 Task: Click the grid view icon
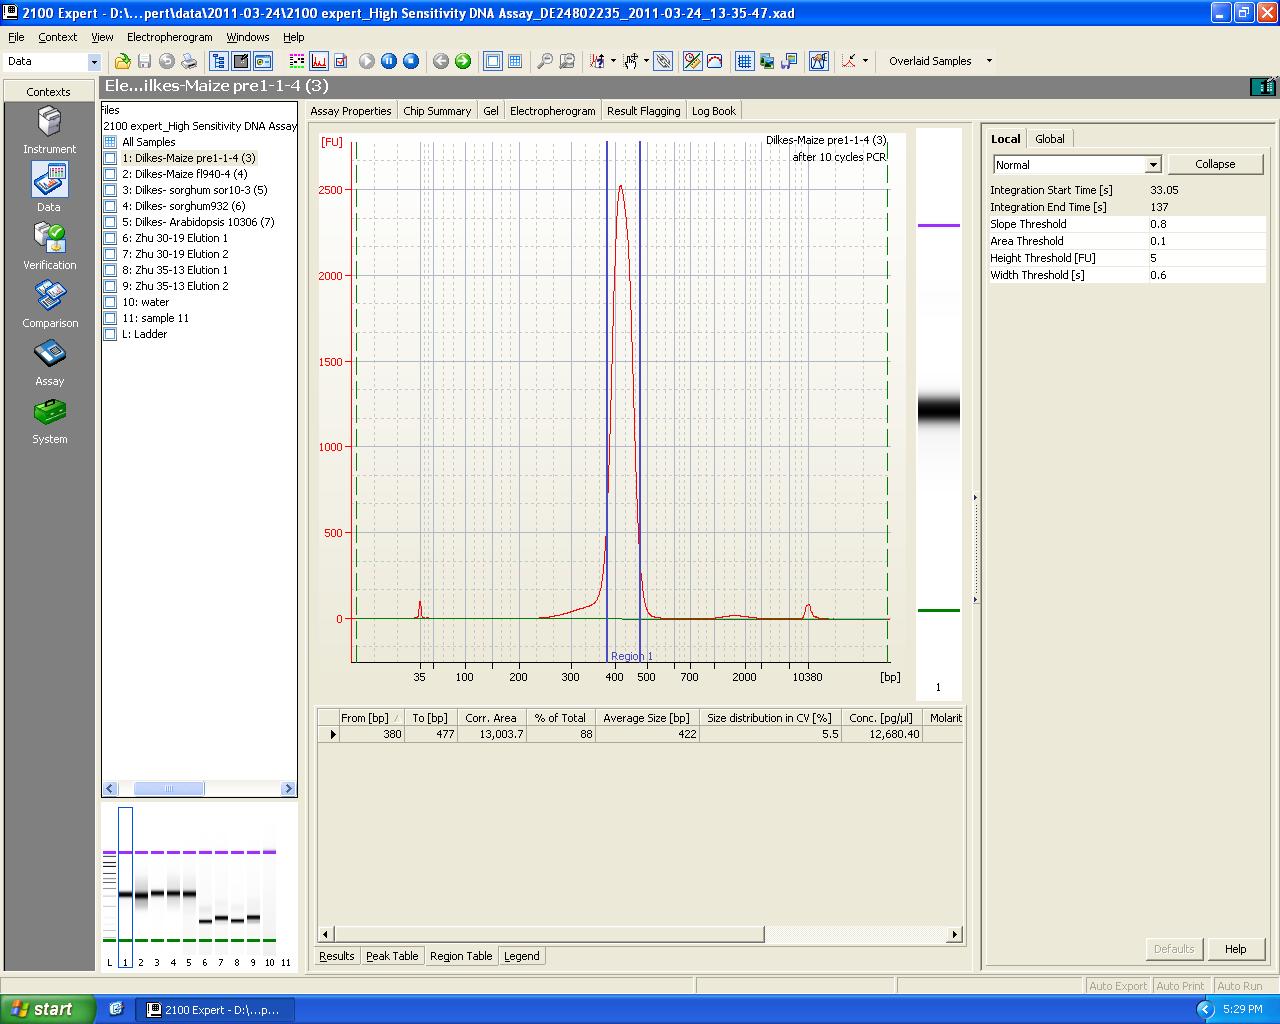coord(514,61)
